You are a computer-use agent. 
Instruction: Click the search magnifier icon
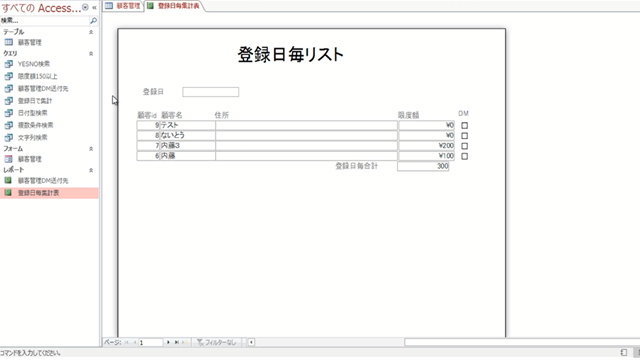(93, 20)
